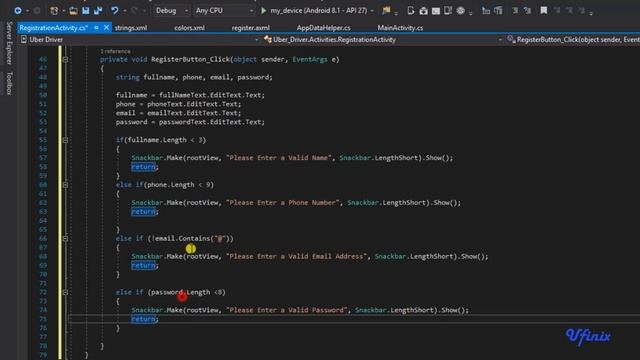Select the RegistrationActivity.cs tab
This screenshot has height=360, width=640.
pyautogui.click(x=53, y=28)
